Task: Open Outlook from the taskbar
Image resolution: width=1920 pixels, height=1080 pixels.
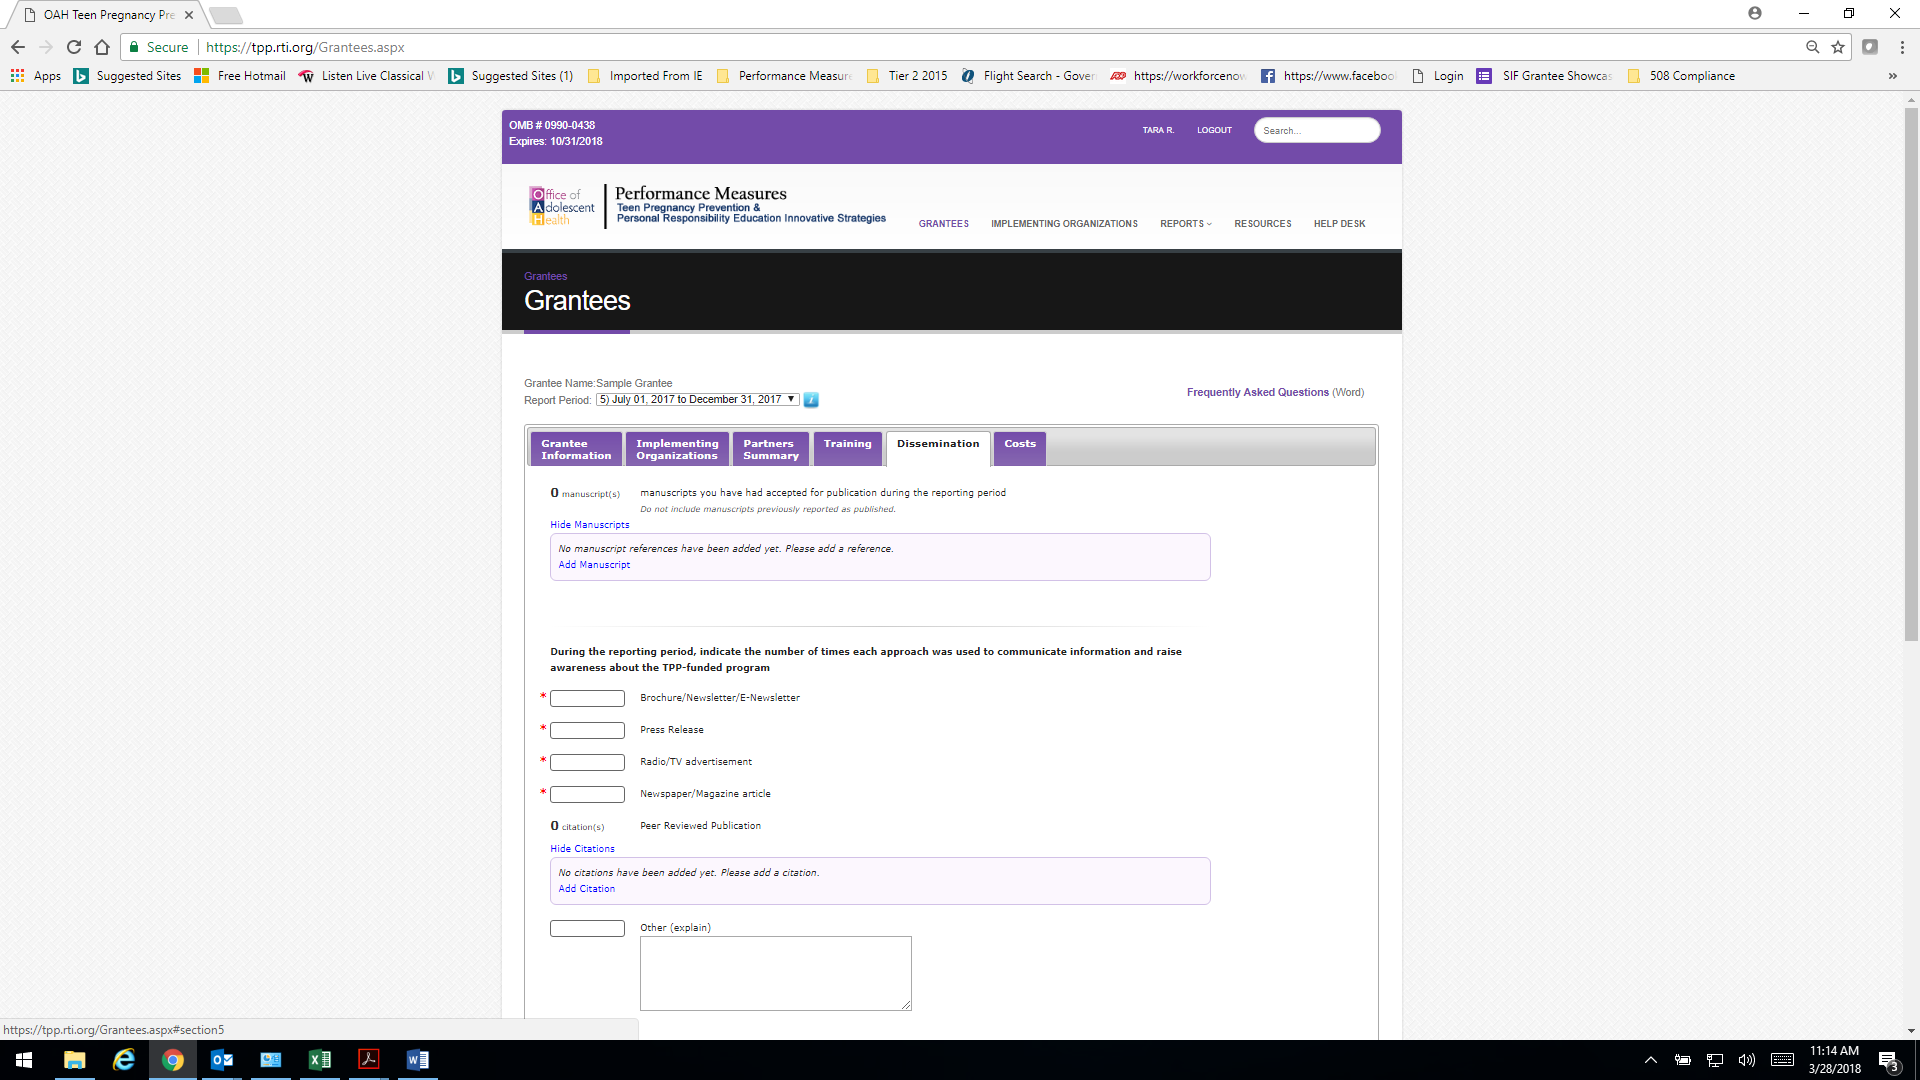Action: click(222, 1060)
